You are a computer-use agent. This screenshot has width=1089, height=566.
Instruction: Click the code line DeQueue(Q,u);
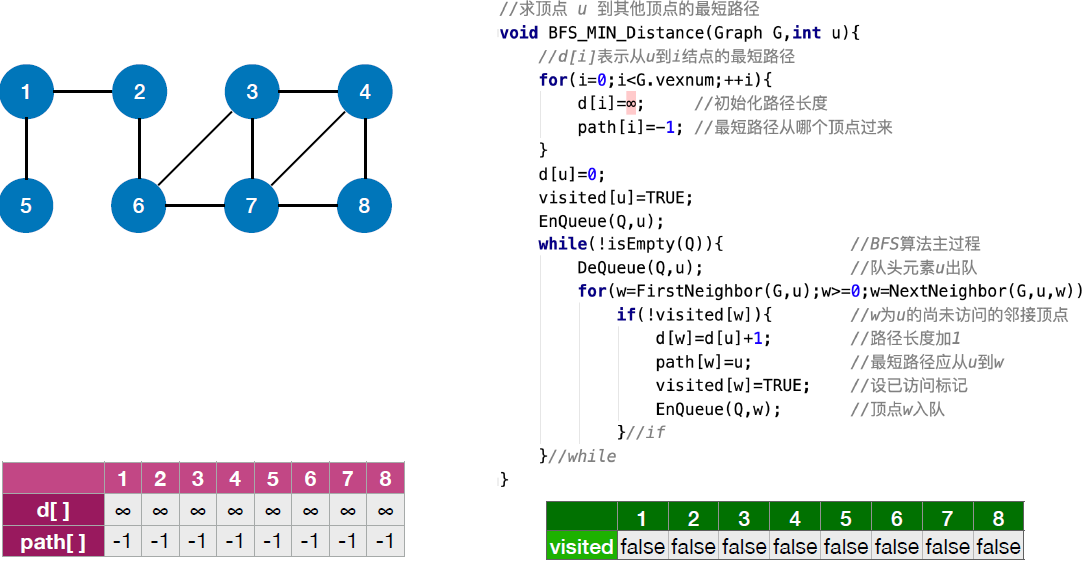click(x=640, y=267)
